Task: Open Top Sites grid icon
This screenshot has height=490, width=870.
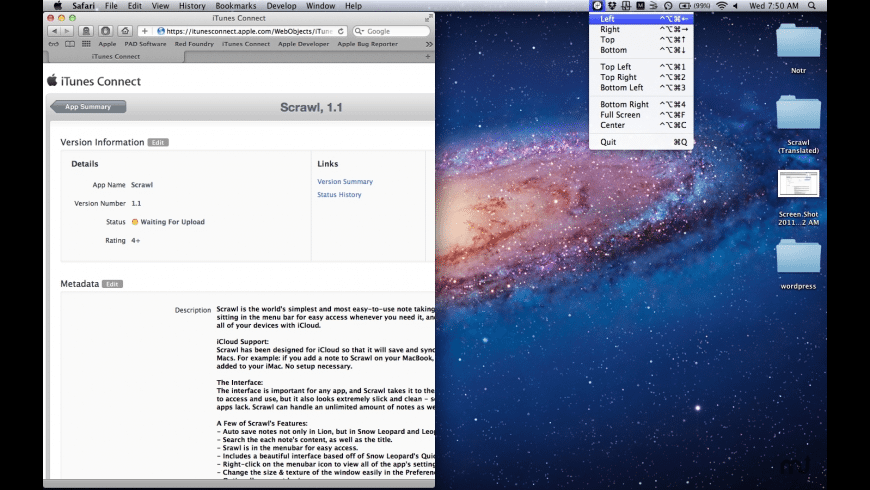Action: pyautogui.click(x=86, y=44)
